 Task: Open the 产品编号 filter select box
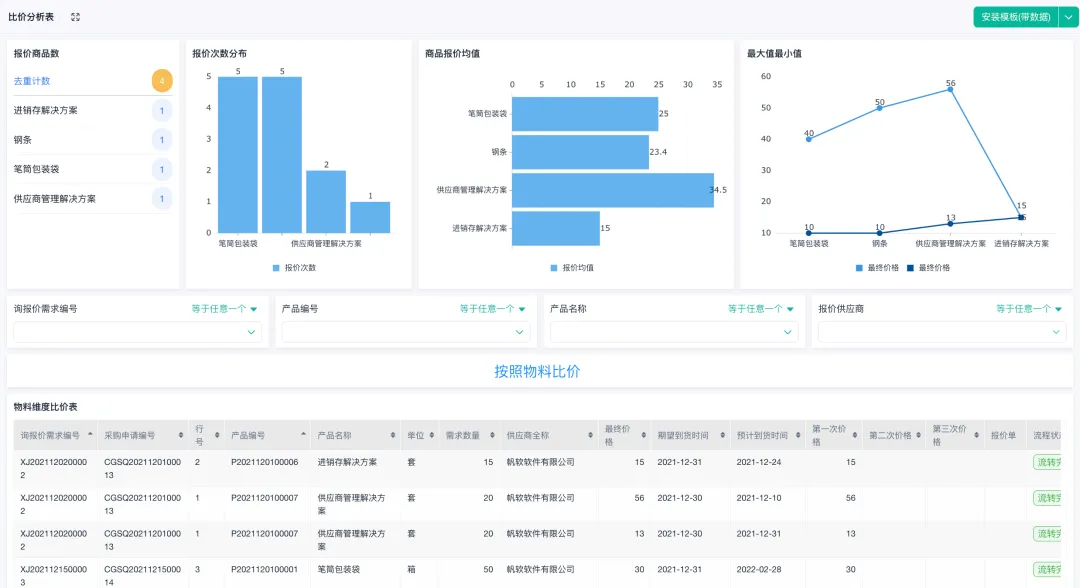coord(406,332)
